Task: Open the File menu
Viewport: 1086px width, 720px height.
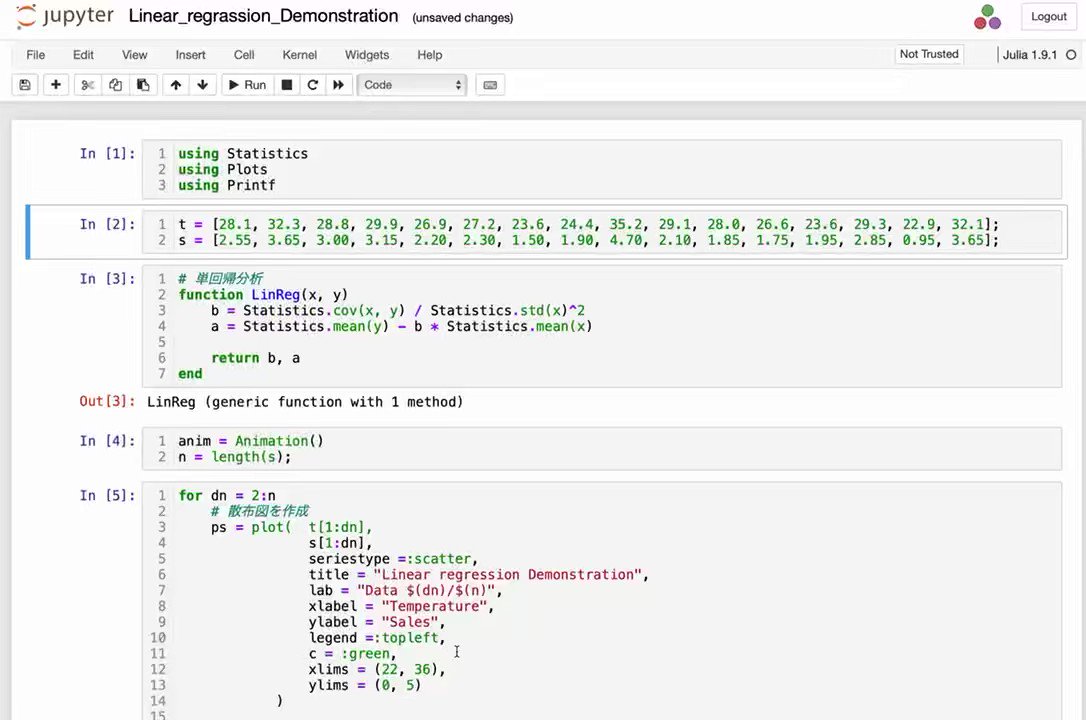Action: pyautogui.click(x=35, y=55)
